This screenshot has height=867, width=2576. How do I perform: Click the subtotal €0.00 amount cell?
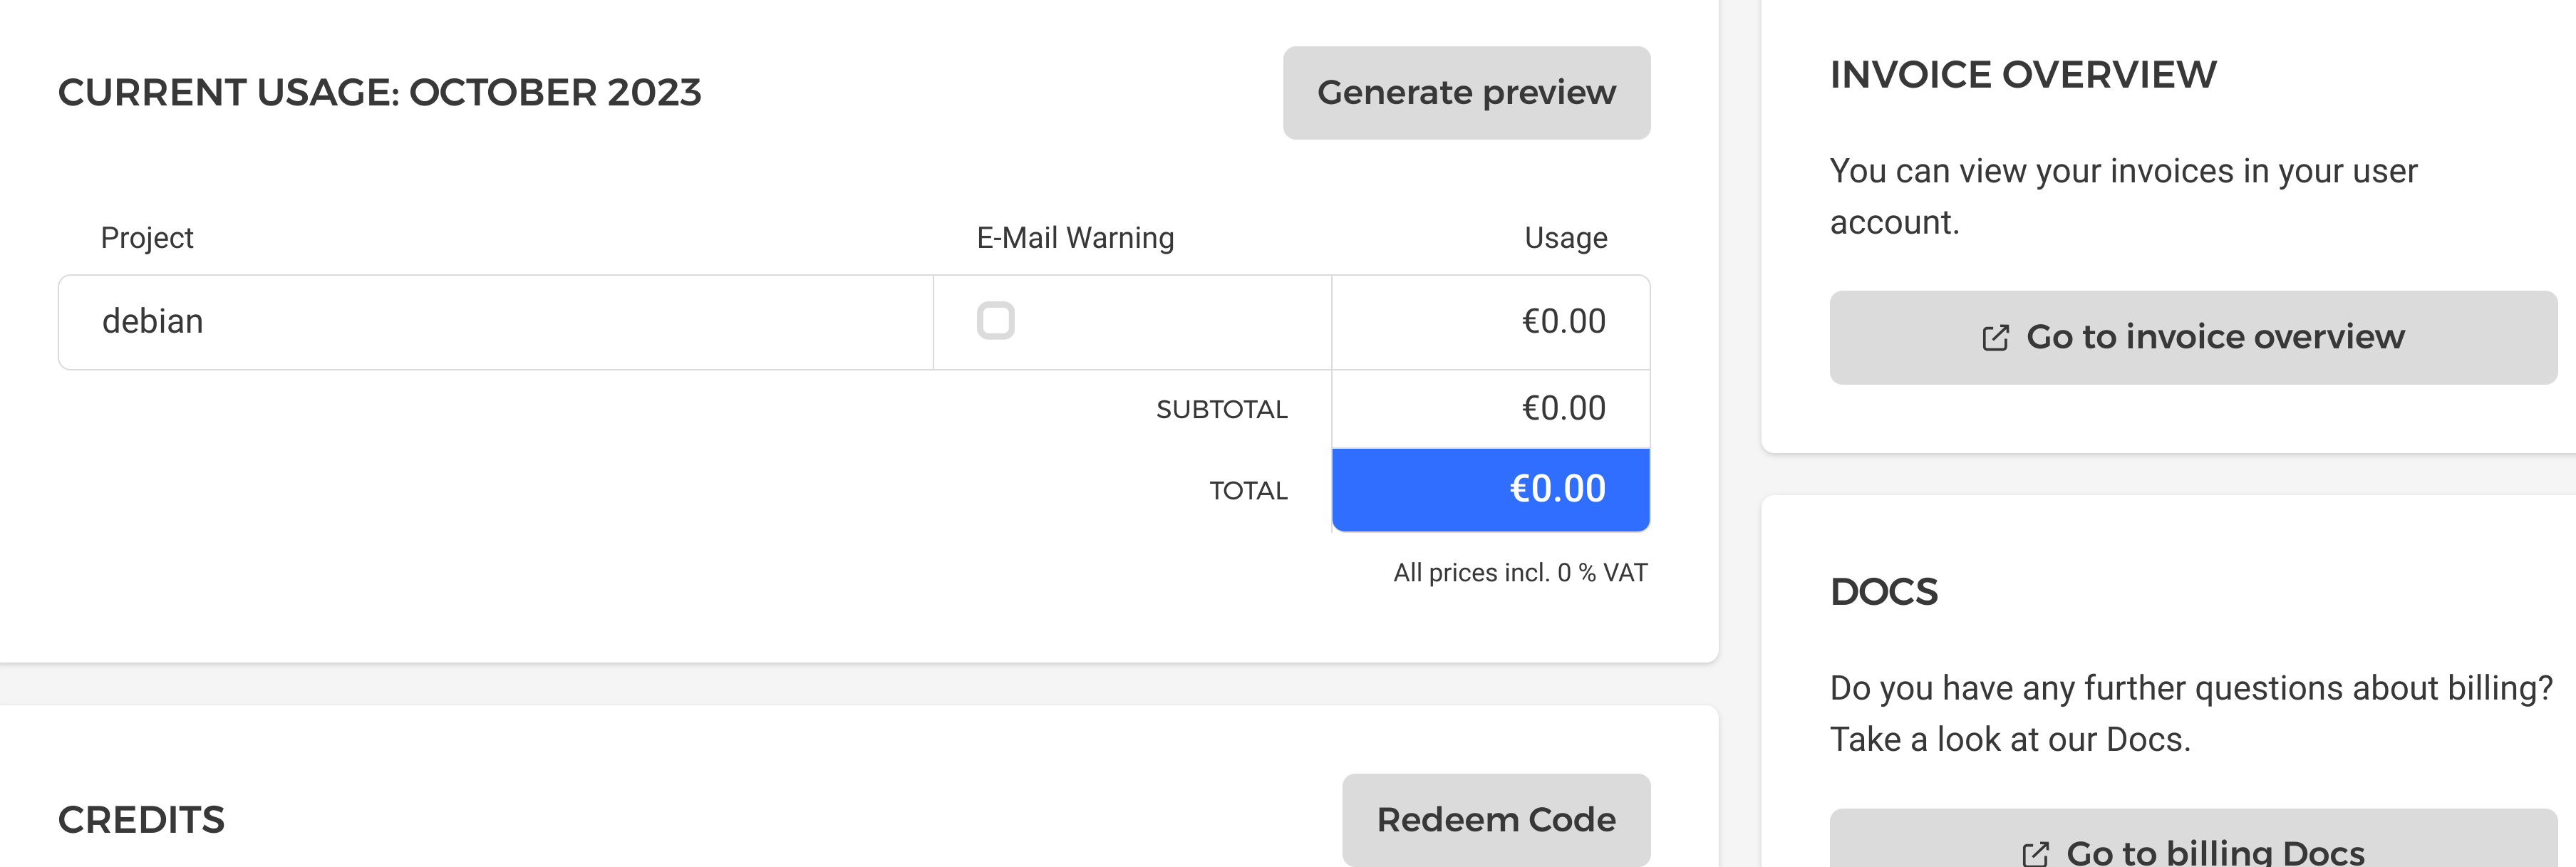(1490, 408)
